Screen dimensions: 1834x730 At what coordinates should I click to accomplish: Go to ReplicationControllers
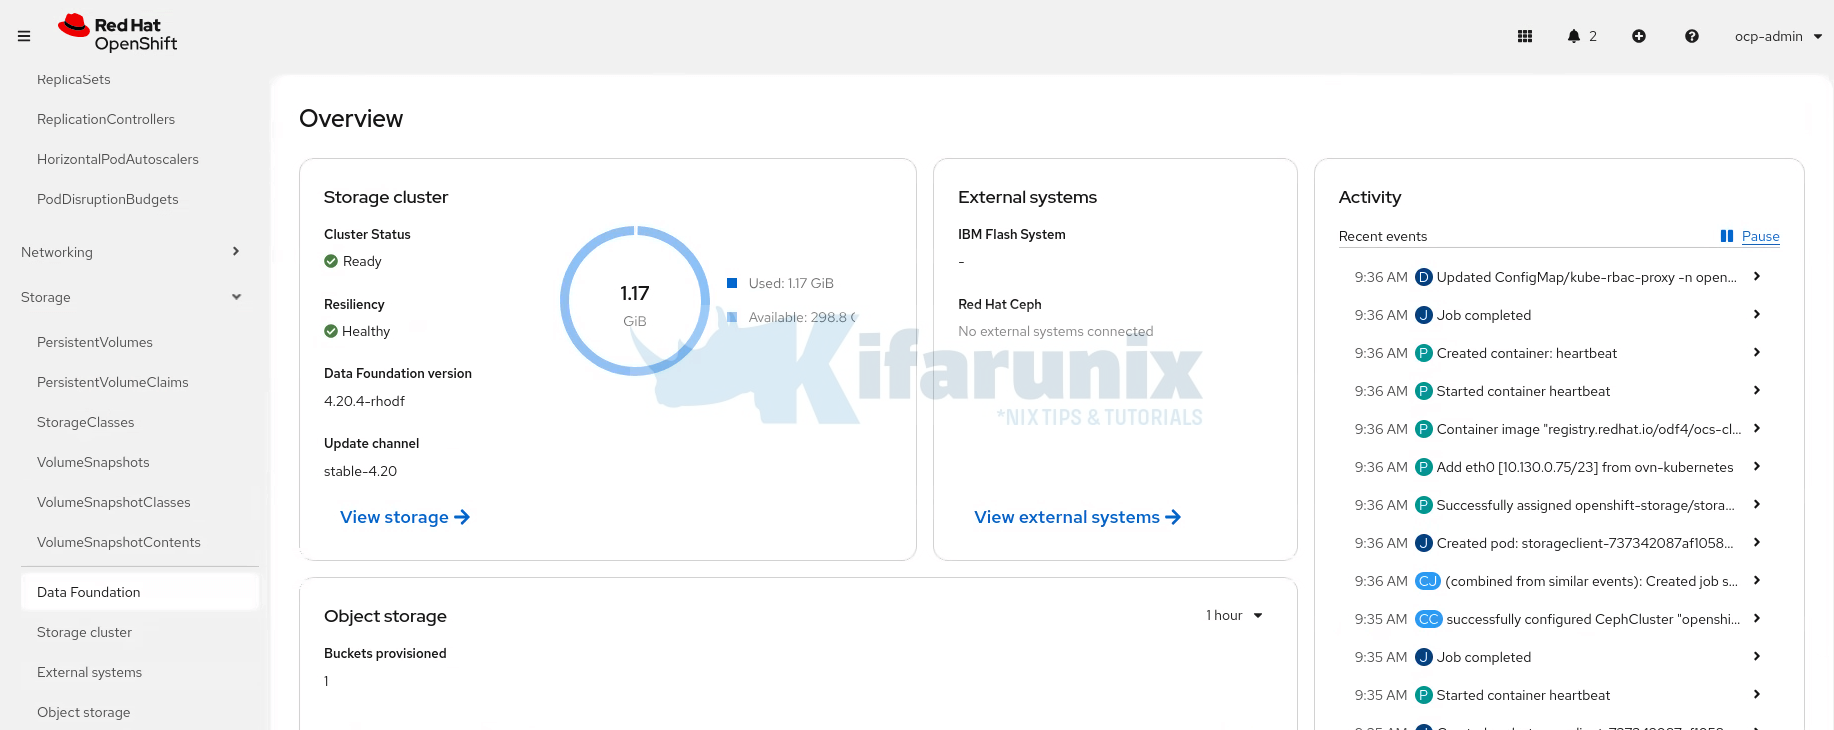106,119
